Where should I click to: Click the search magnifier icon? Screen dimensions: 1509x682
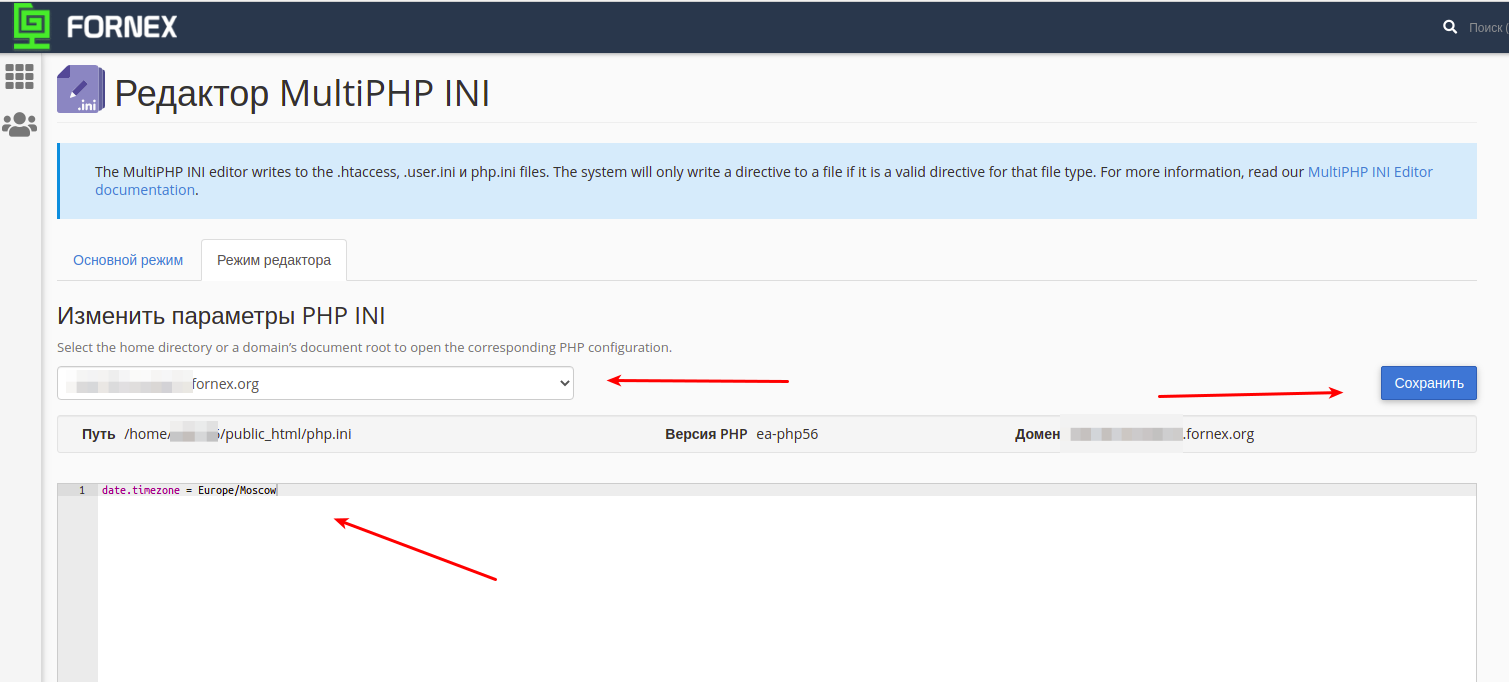pyautogui.click(x=1450, y=27)
